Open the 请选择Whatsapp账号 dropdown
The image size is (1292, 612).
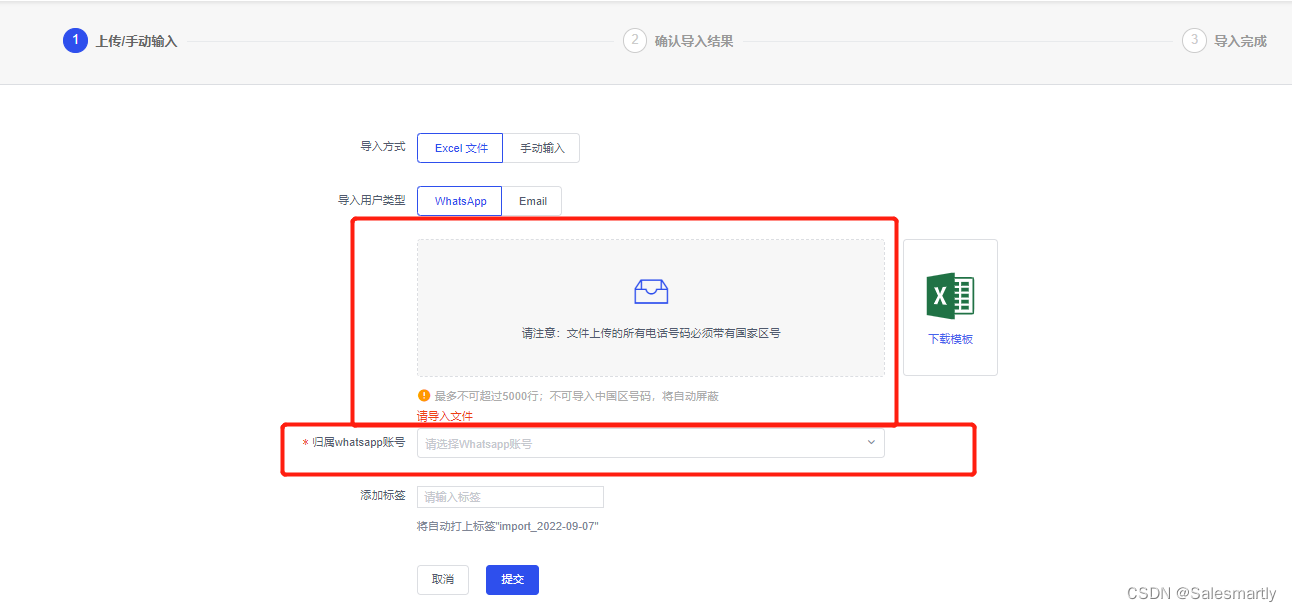tap(650, 443)
